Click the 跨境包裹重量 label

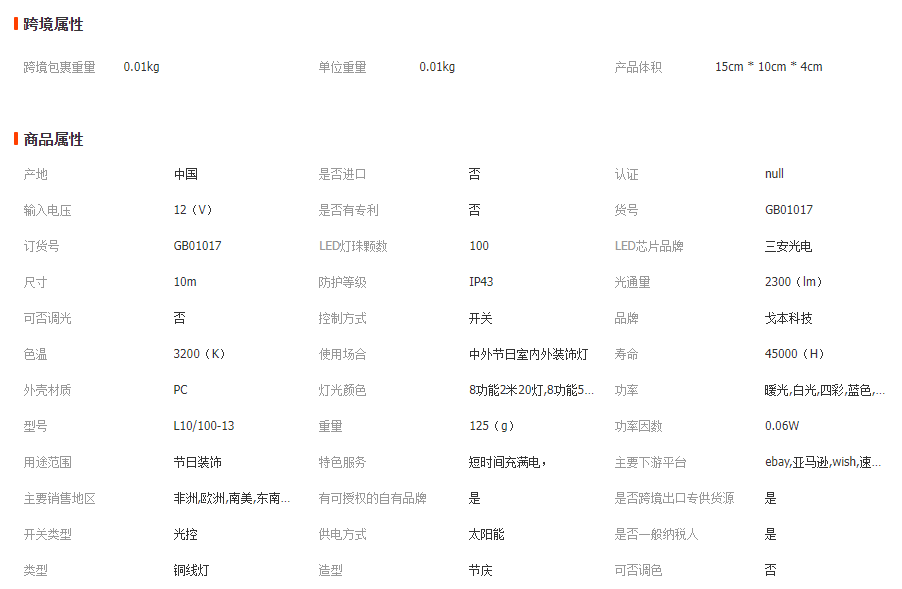(x=59, y=67)
